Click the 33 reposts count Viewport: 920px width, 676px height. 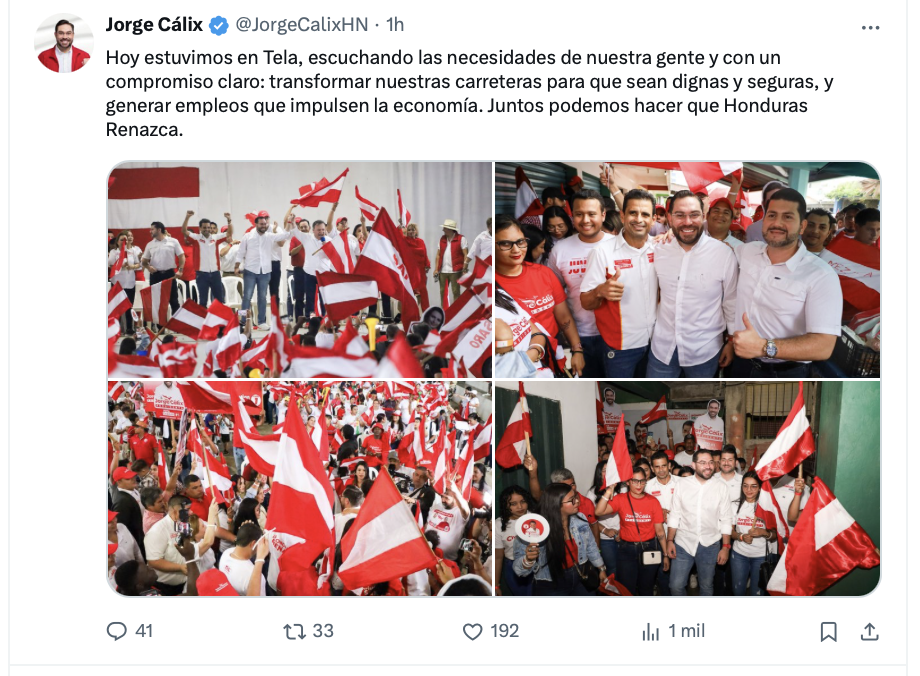(323, 631)
